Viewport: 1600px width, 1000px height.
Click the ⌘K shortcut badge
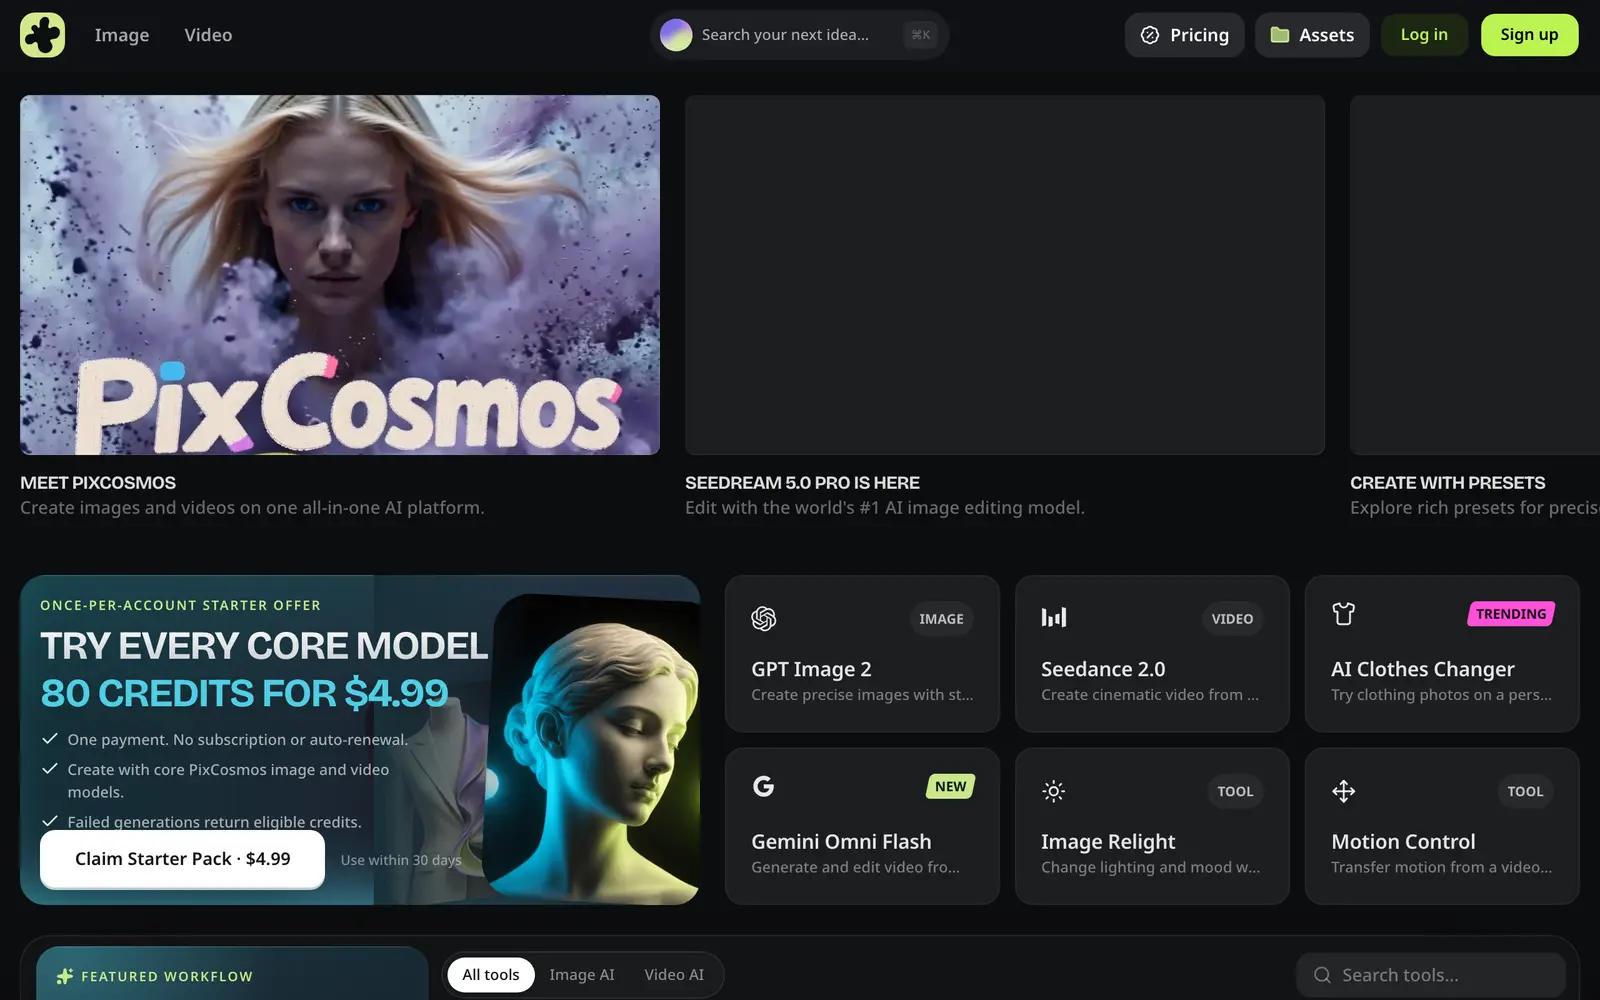click(921, 35)
